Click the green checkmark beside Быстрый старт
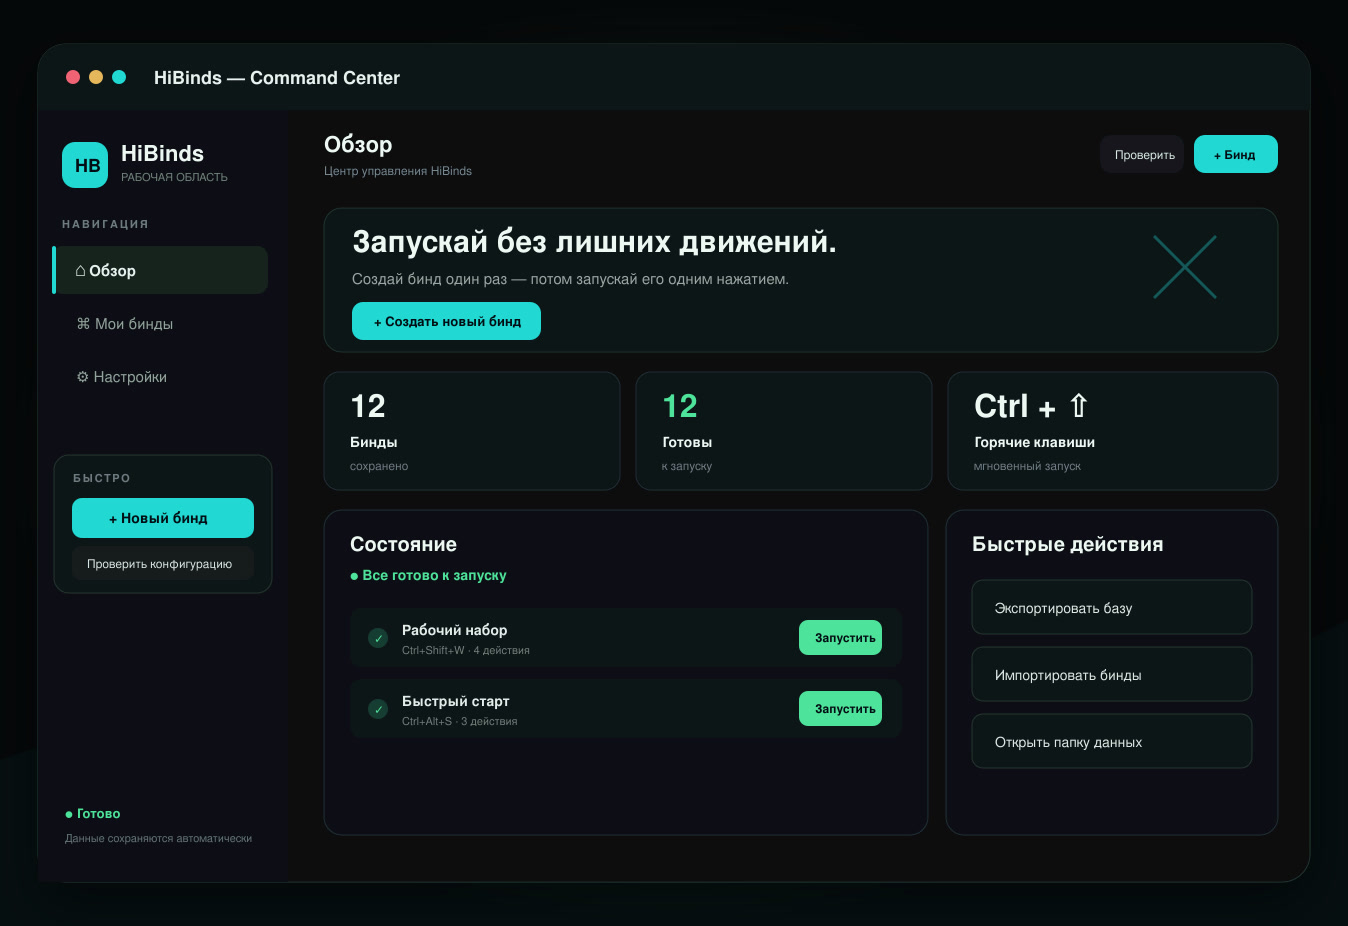This screenshot has height=926, width=1348. 378,709
